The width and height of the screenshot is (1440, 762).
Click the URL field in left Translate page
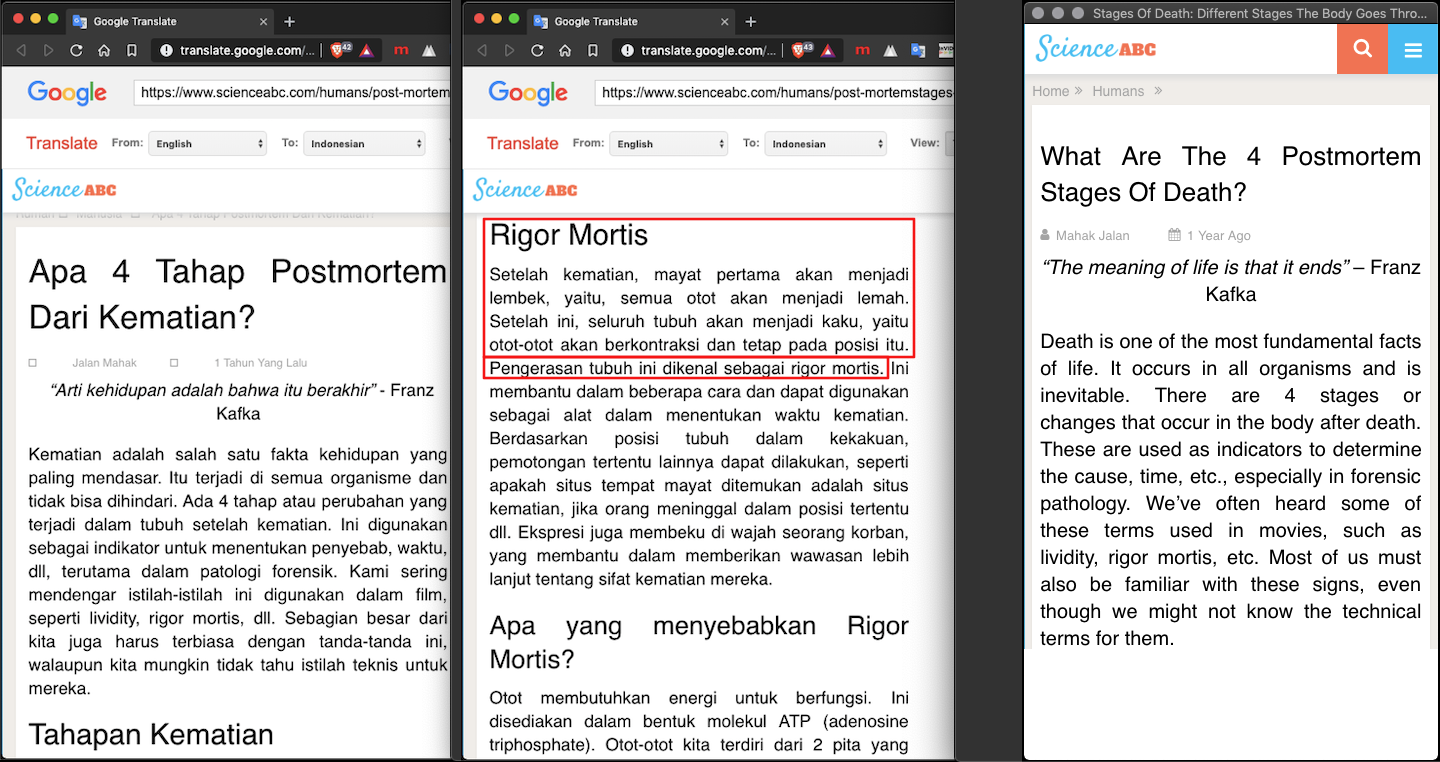pyautogui.click(x=293, y=93)
